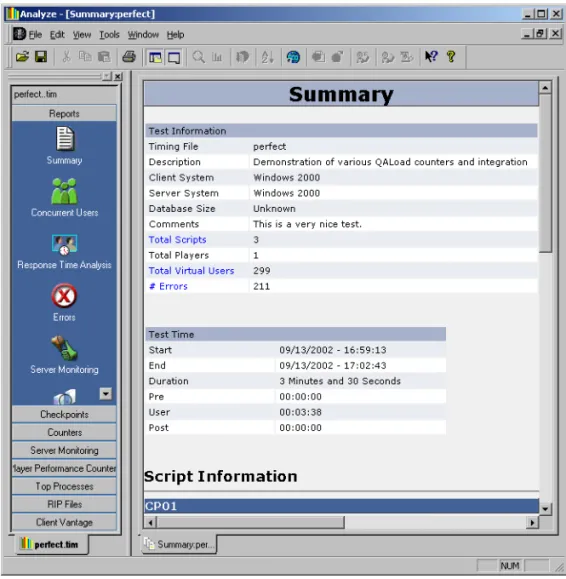The height and width of the screenshot is (579, 566).
Task: Click the 'This is a very nice test.' comment
Action: coord(307,224)
